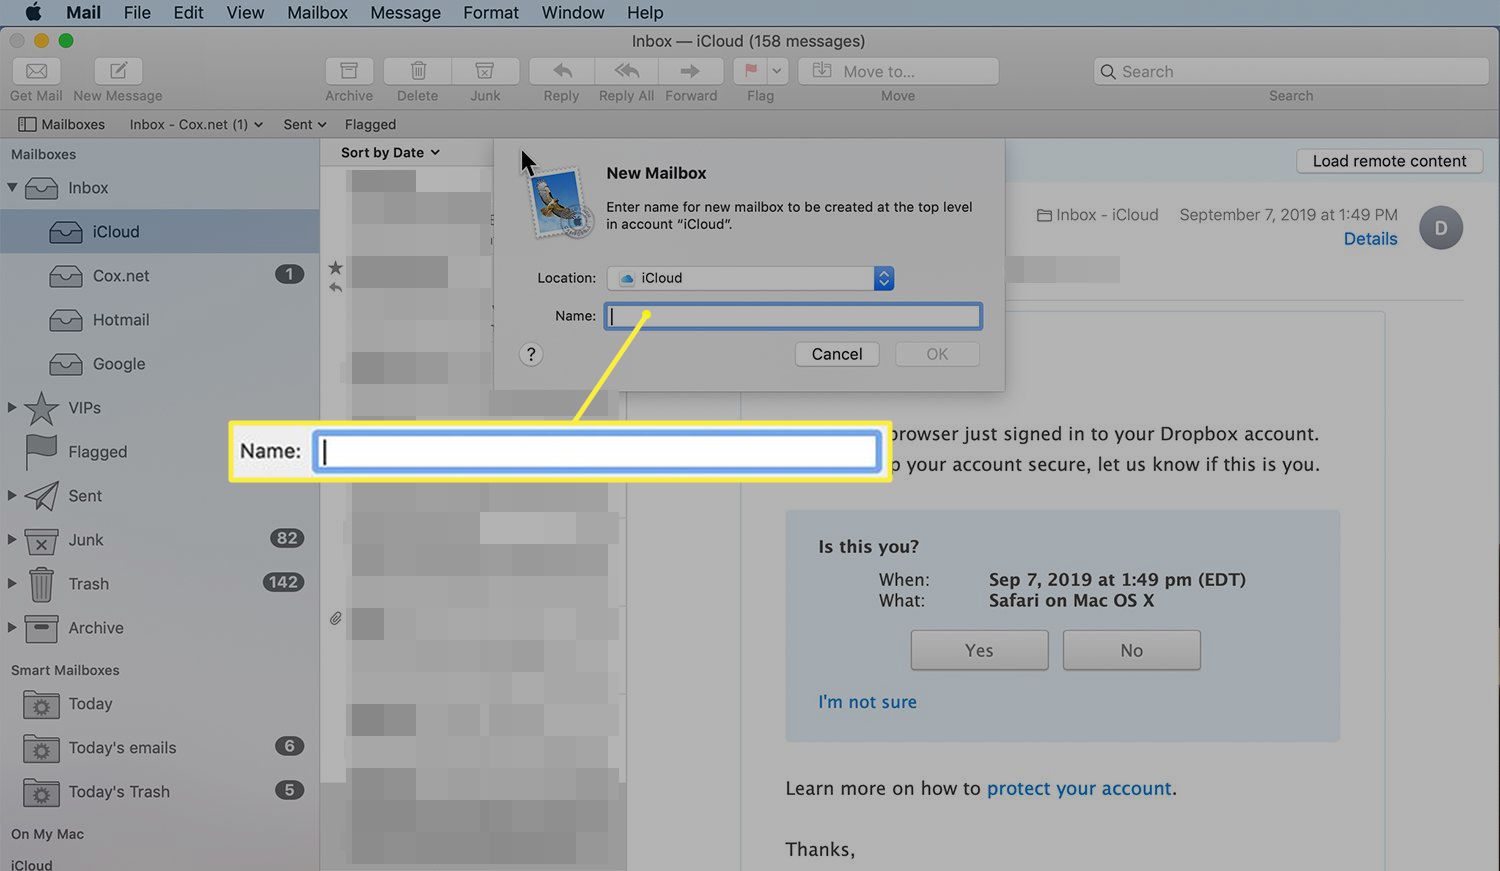1500x871 pixels.
Task: Expand the Junk disclosure triangle
Action: (12, 539)
